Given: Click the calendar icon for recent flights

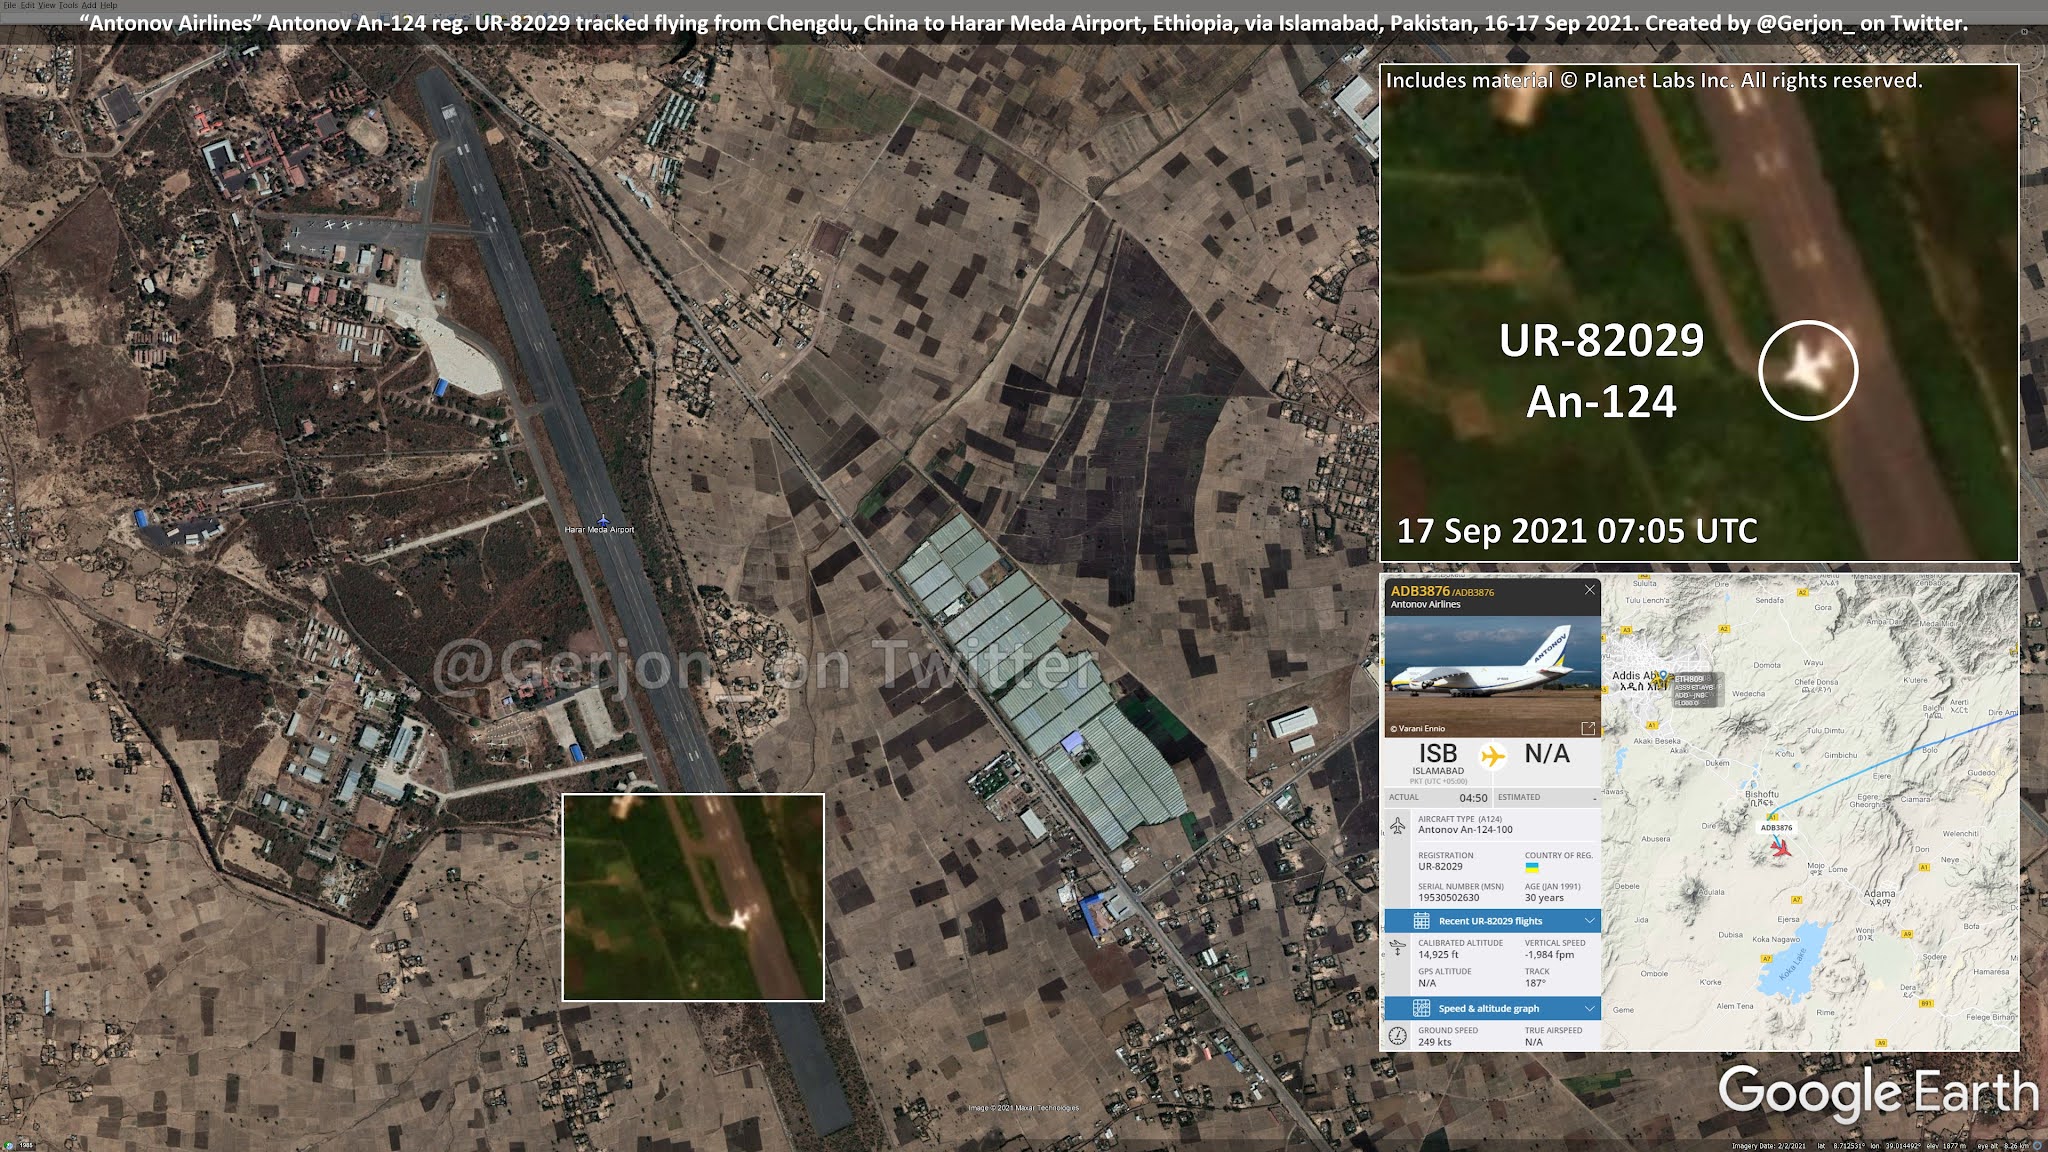Looking at the screenshot, I should [1421, 921].
